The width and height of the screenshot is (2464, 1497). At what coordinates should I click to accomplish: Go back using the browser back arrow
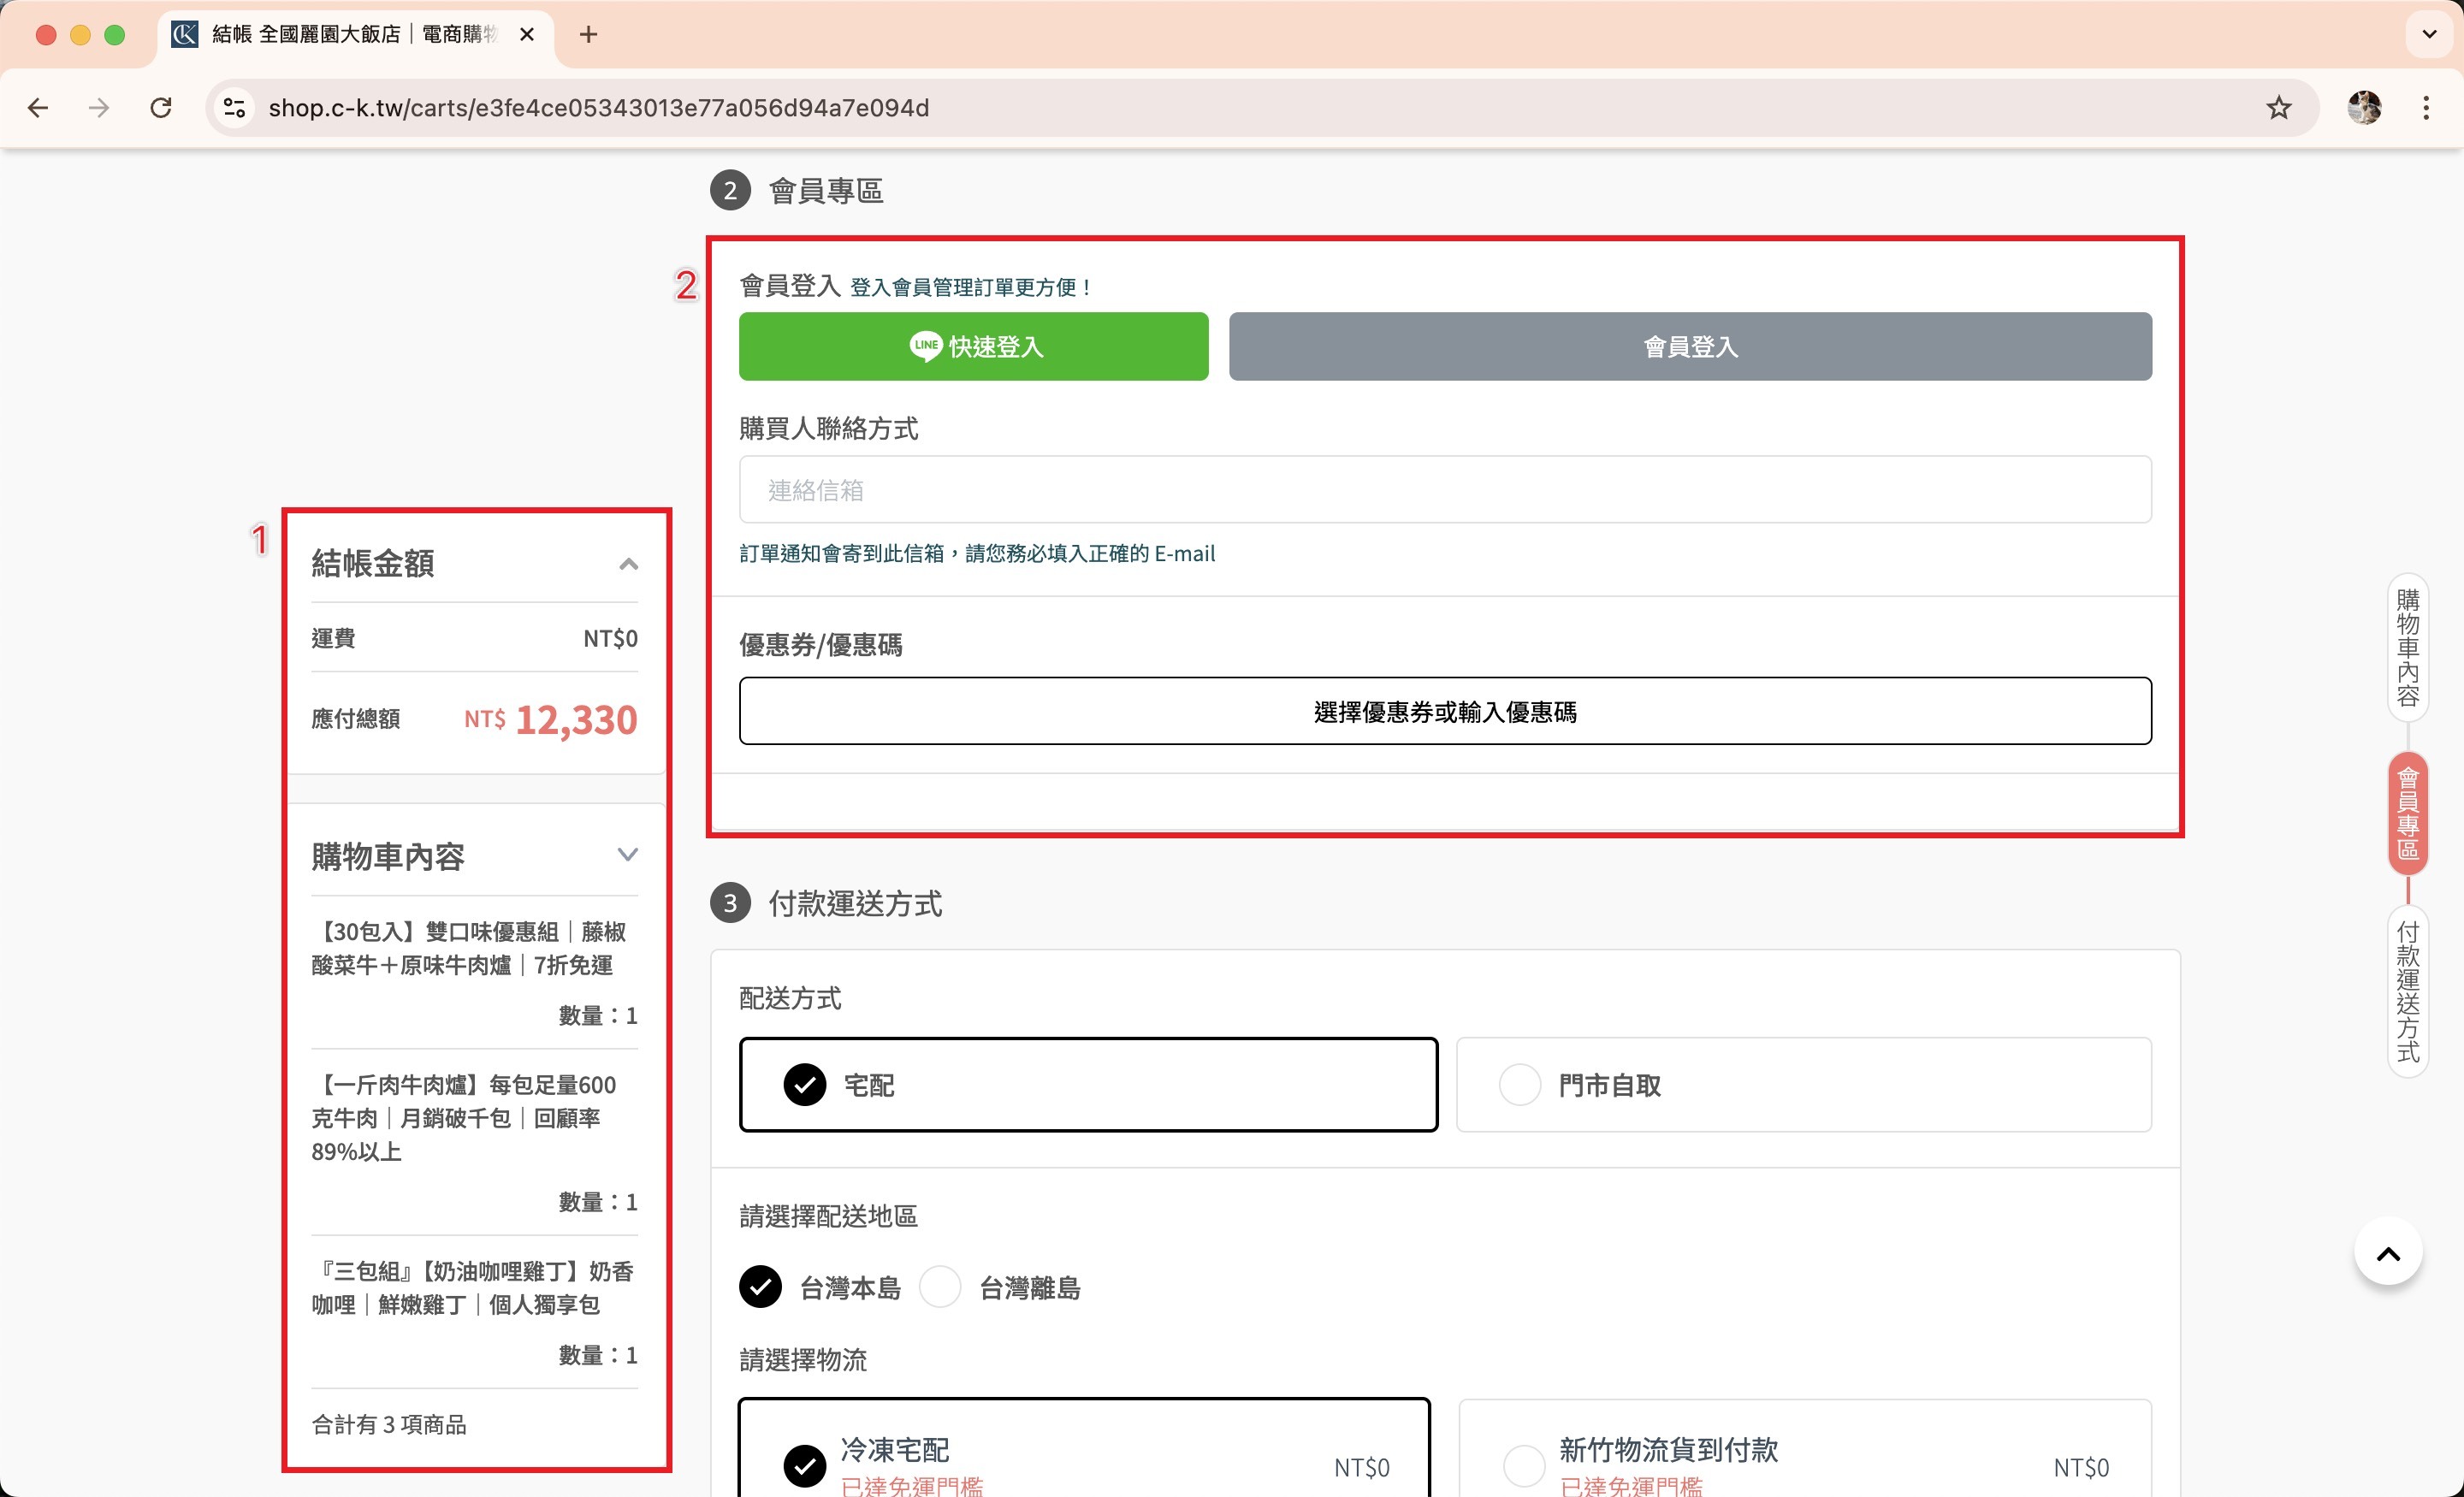(x=38, y=108)
